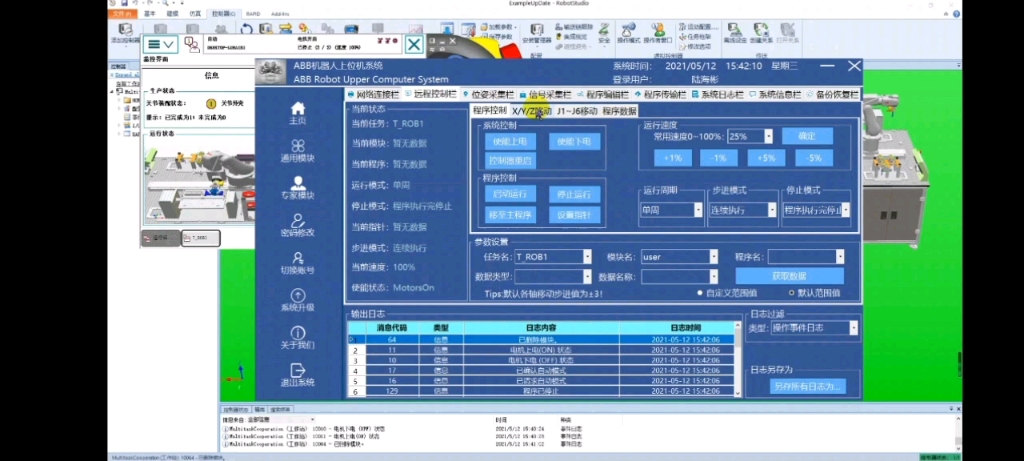The height and width of the screenshot is (461, 1024).
Task: Click 设置指针 button
Action: (574, 215)
